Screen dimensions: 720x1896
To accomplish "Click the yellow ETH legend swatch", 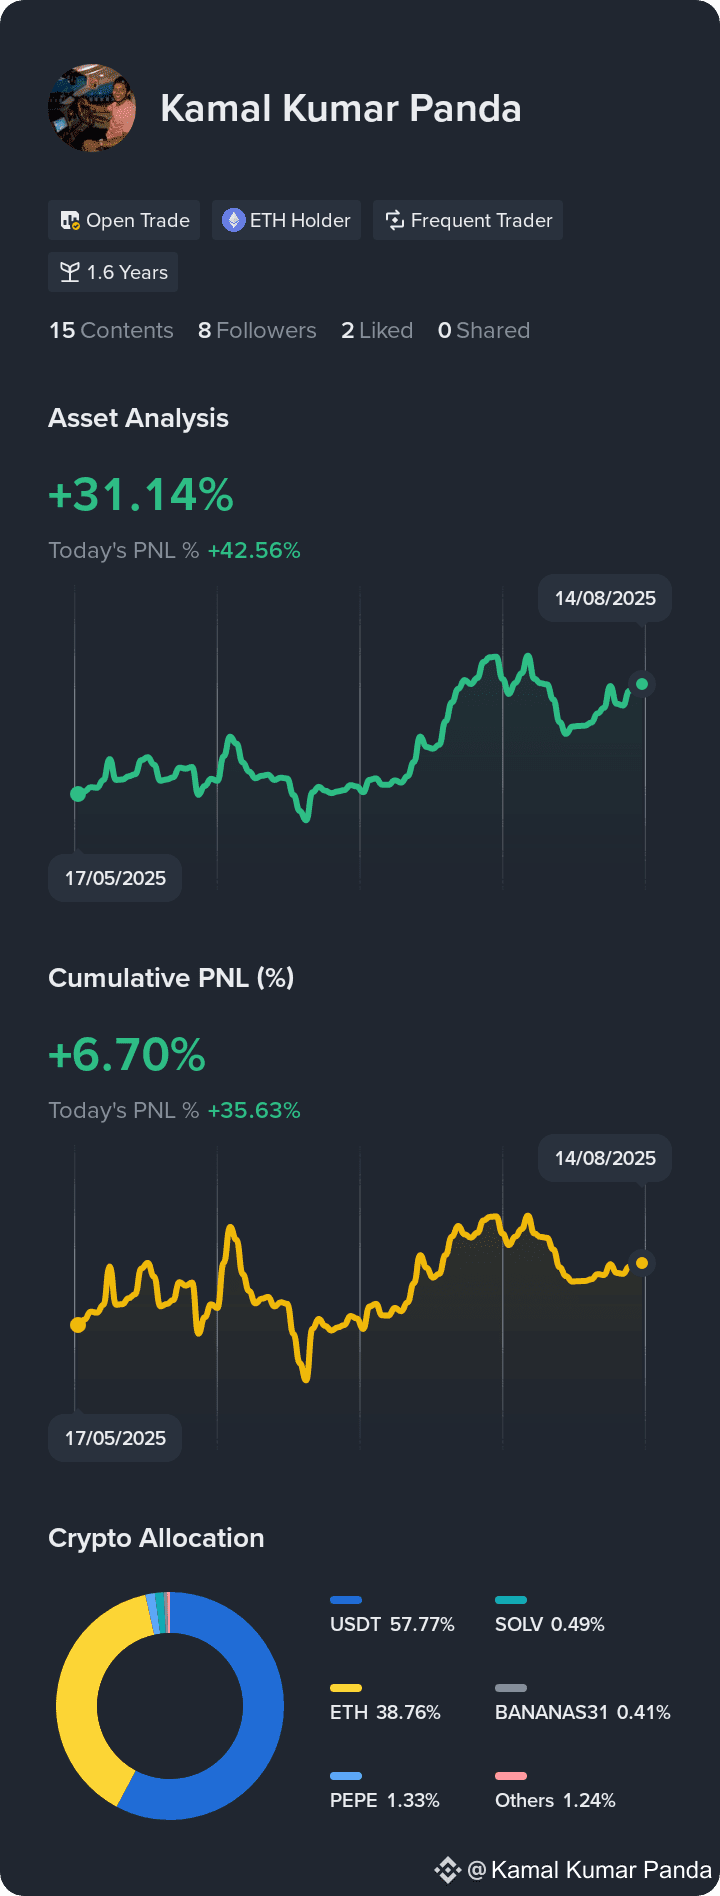I will [346, 1688].
